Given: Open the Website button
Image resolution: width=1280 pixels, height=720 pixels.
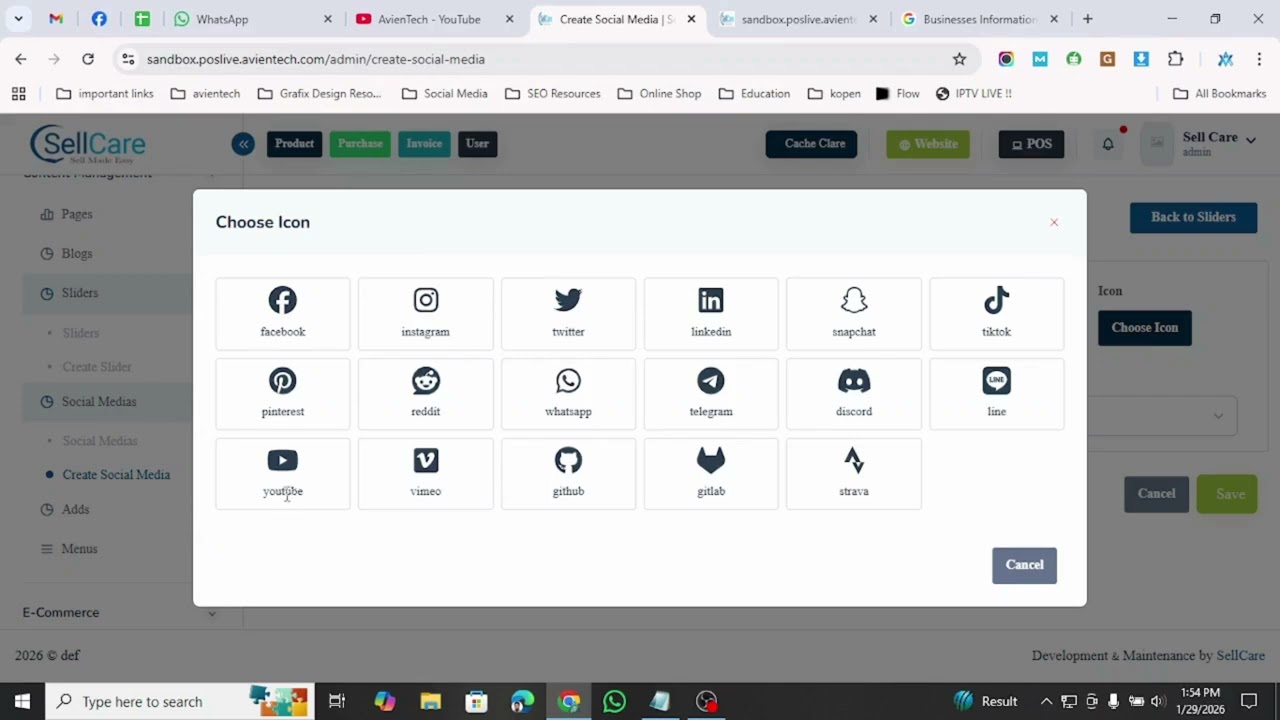Looking at the screenshot, I should (928, 144).
